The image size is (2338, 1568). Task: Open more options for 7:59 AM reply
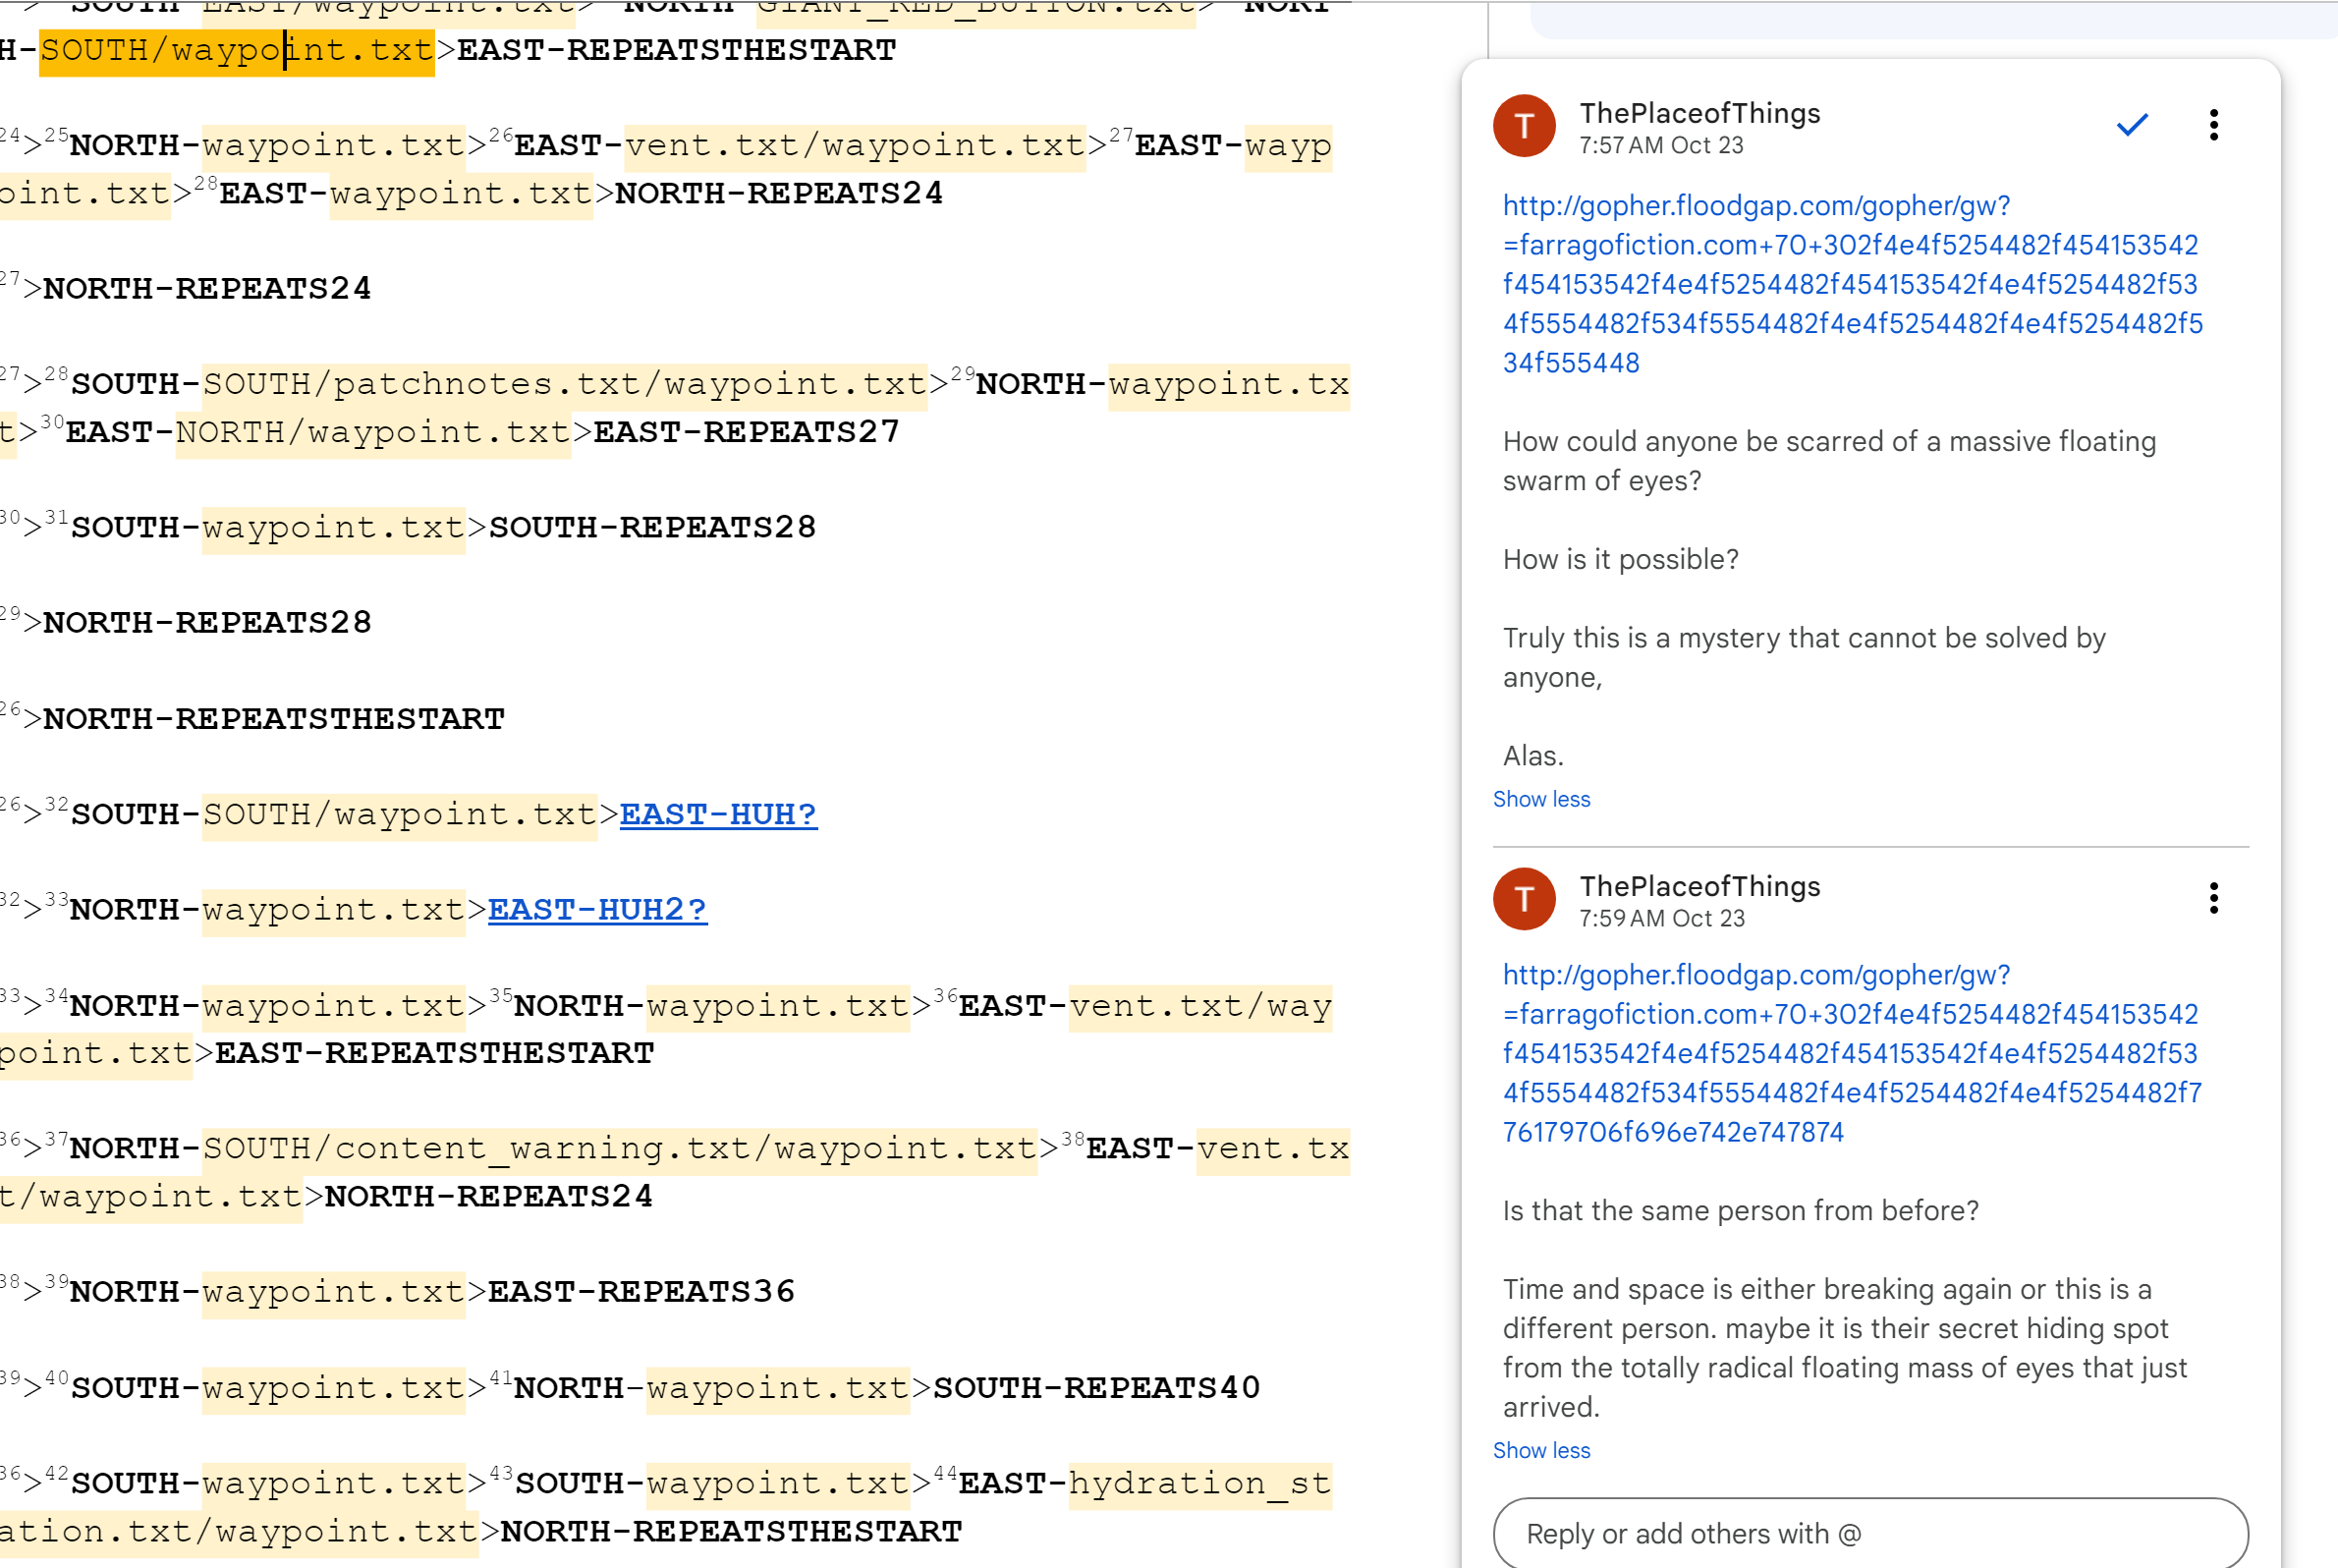tap(2213, 898)
